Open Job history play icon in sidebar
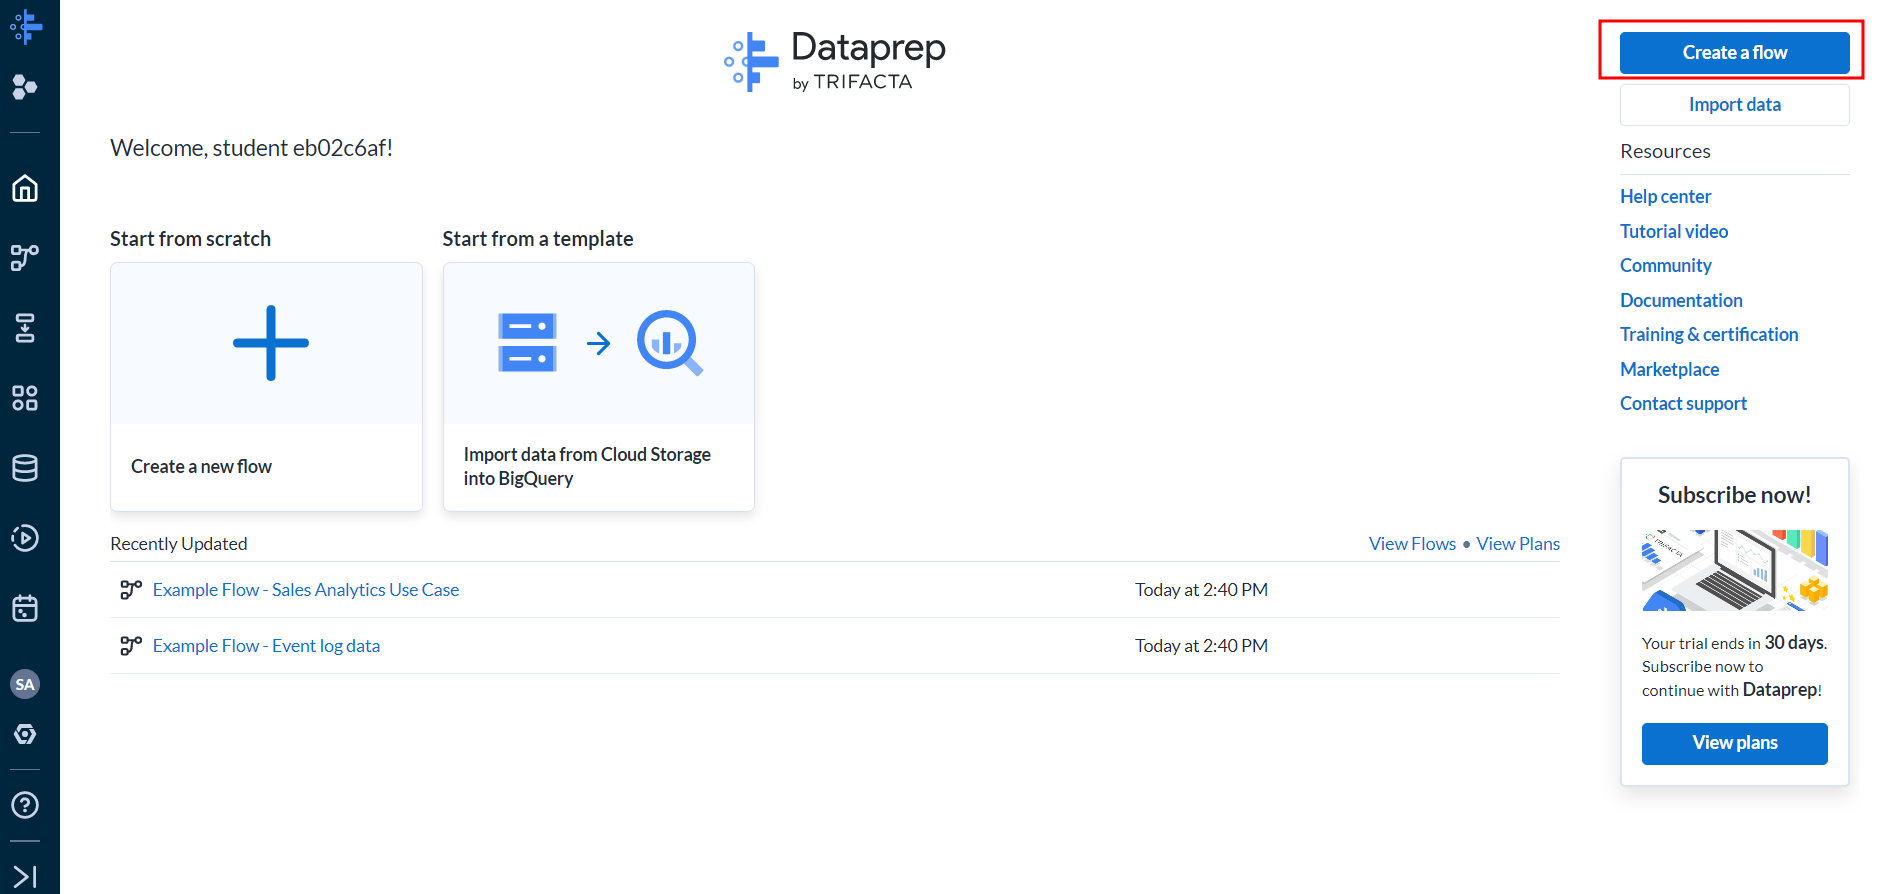This screenshot has height=894, width=1885. (25, 538)
